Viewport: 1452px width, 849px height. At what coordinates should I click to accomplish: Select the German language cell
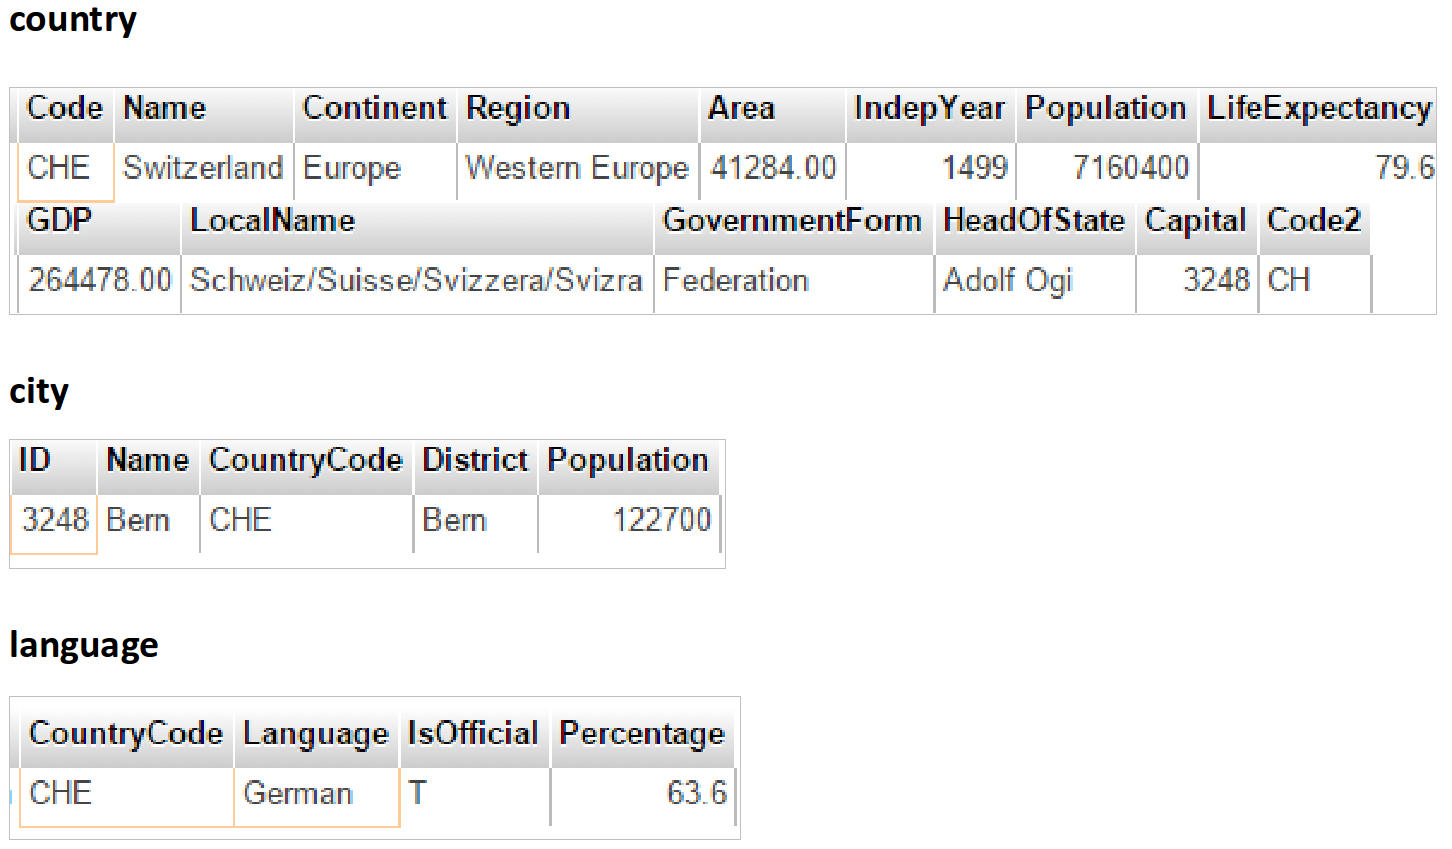[x=298, y=794]
